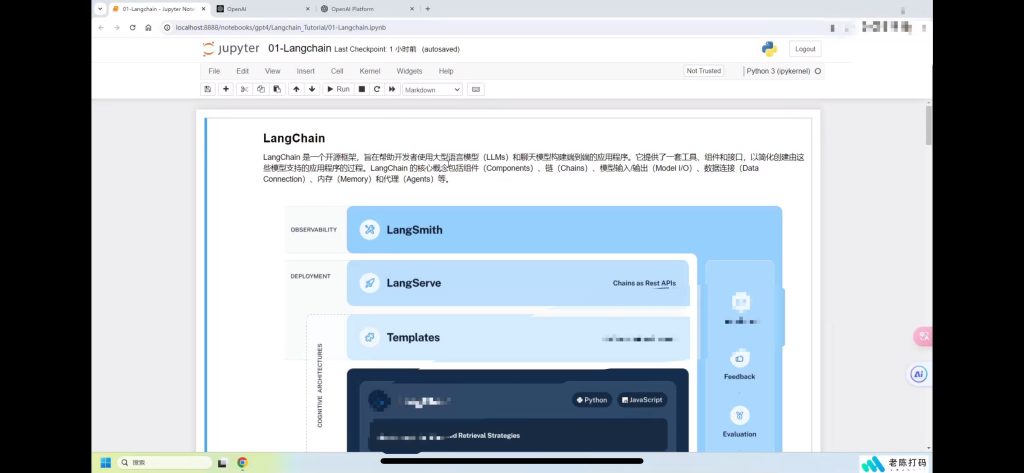Open the Windows Start menu

(105, 463)
